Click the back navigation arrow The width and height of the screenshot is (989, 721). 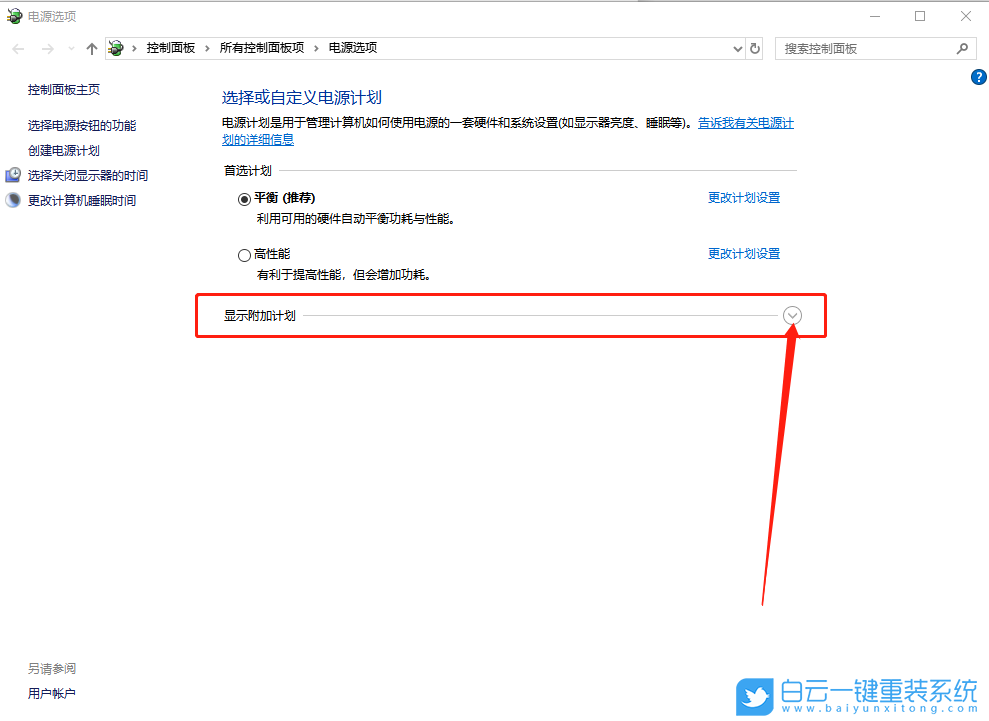17,48
